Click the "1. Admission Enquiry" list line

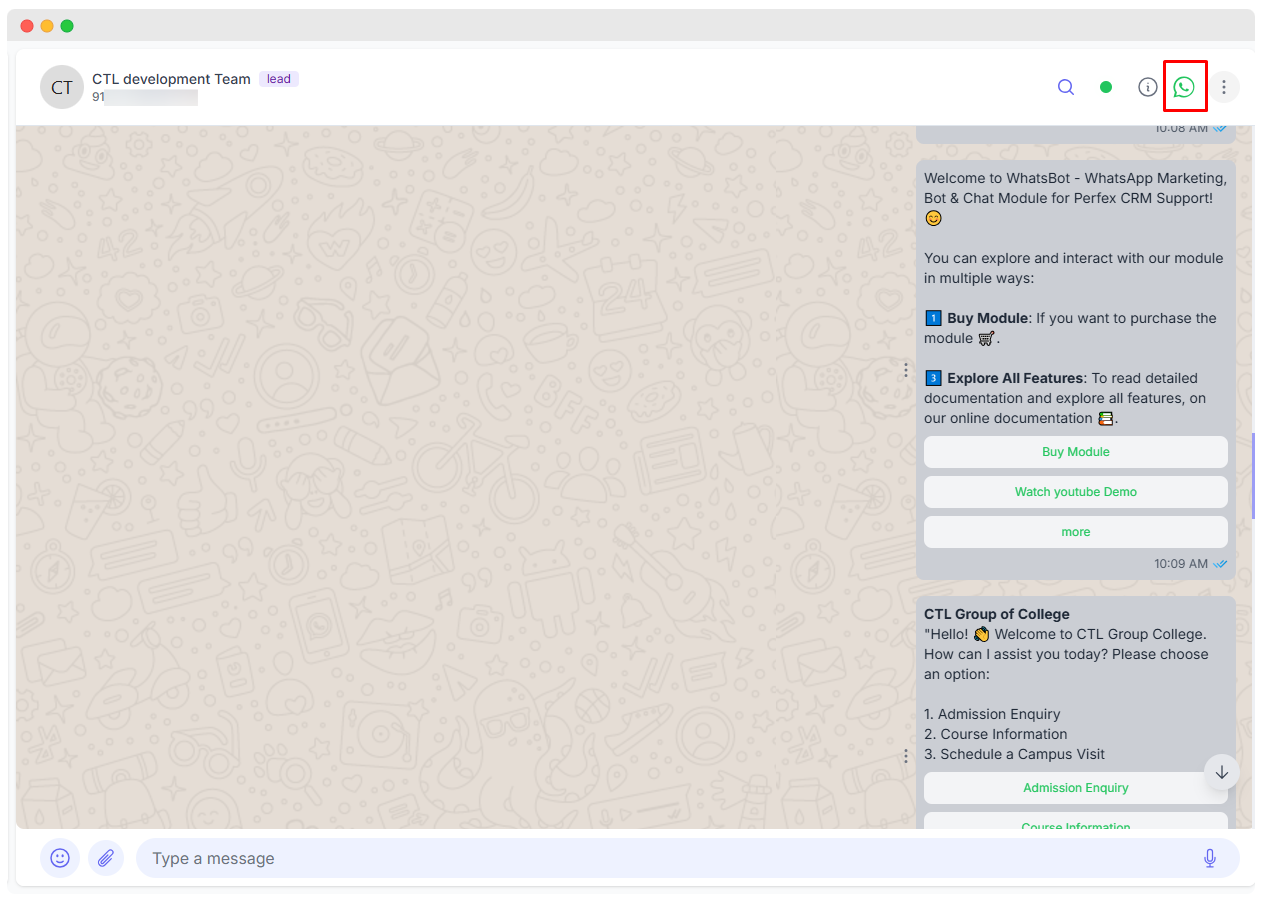tap(992, 714)
